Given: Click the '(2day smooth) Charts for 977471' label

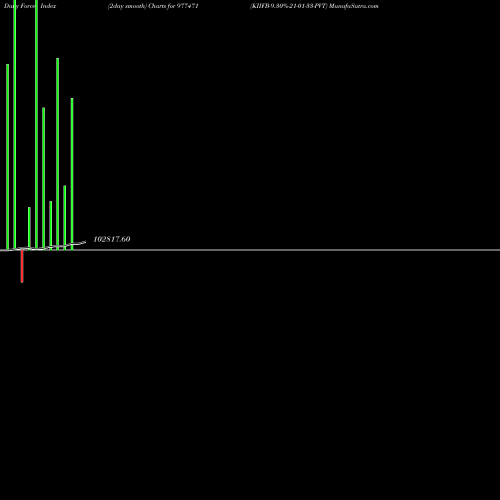Looking at the screenshot, I should 153,6.
